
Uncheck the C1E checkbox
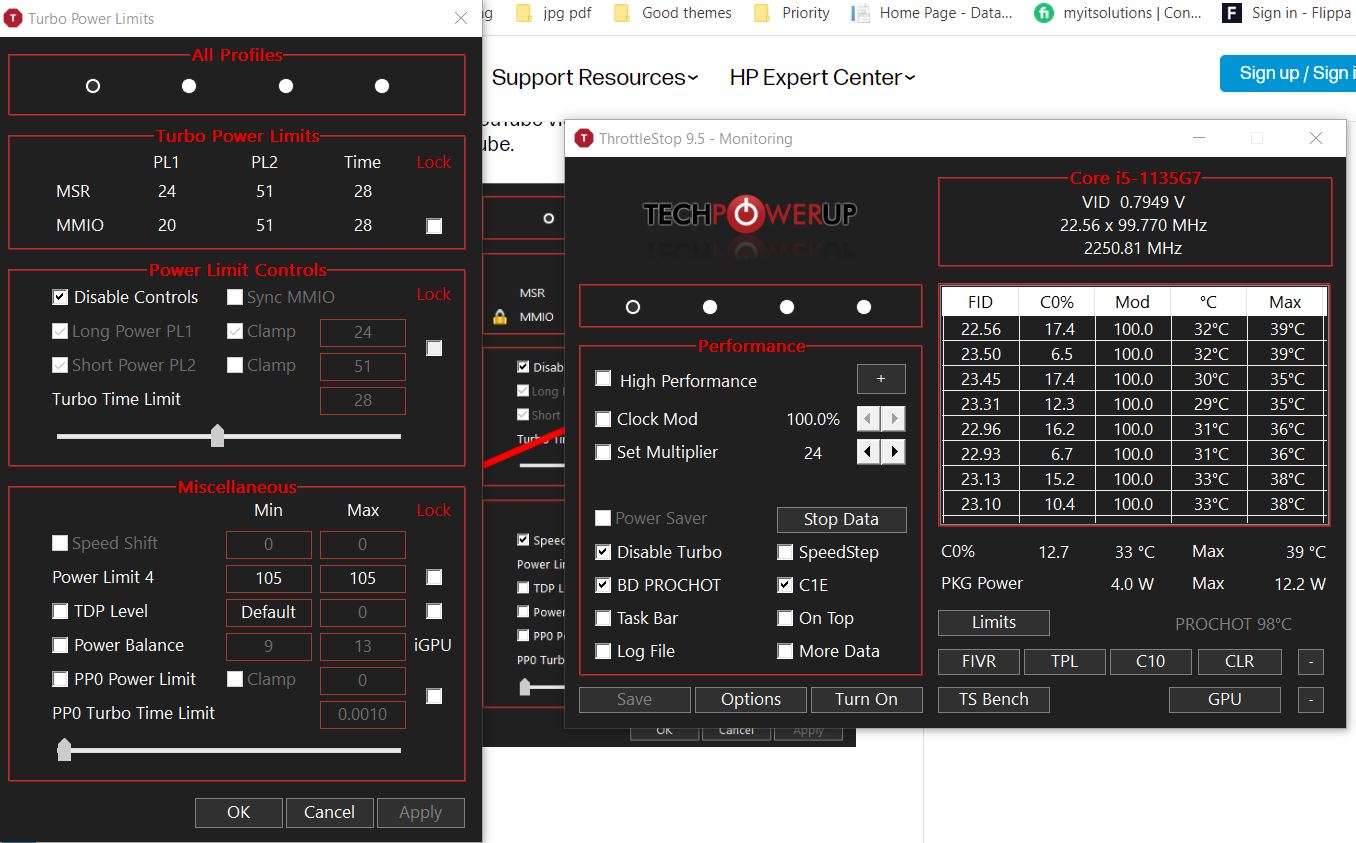click(785, 585)
